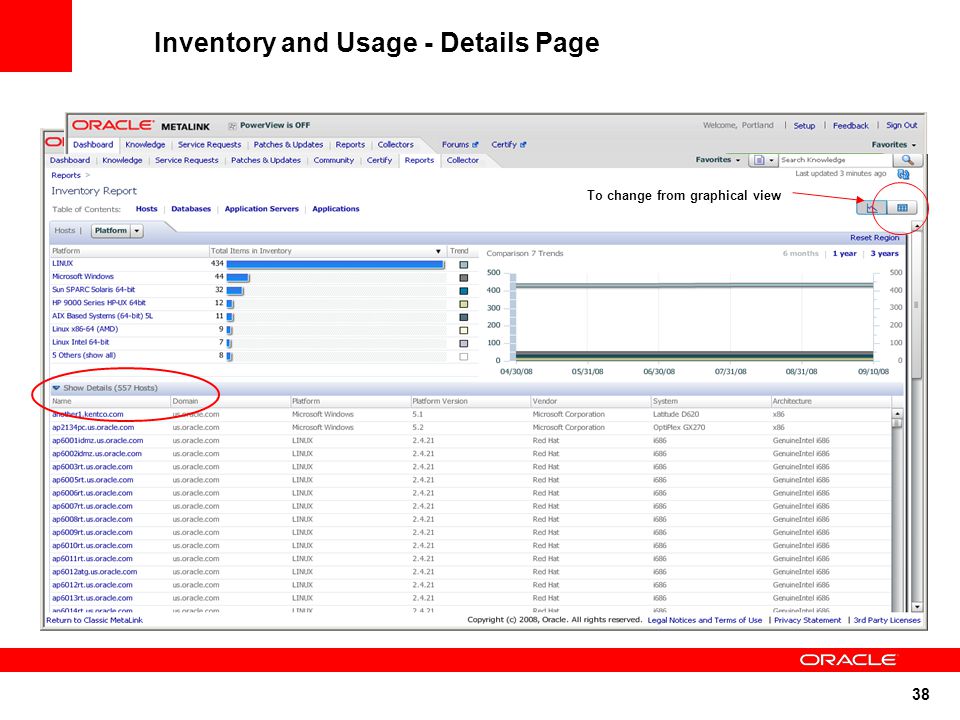The width and height of the screenshot is (960, 720).
Task: Jump to Application Servers in Table of Contents
Action: 261,209
